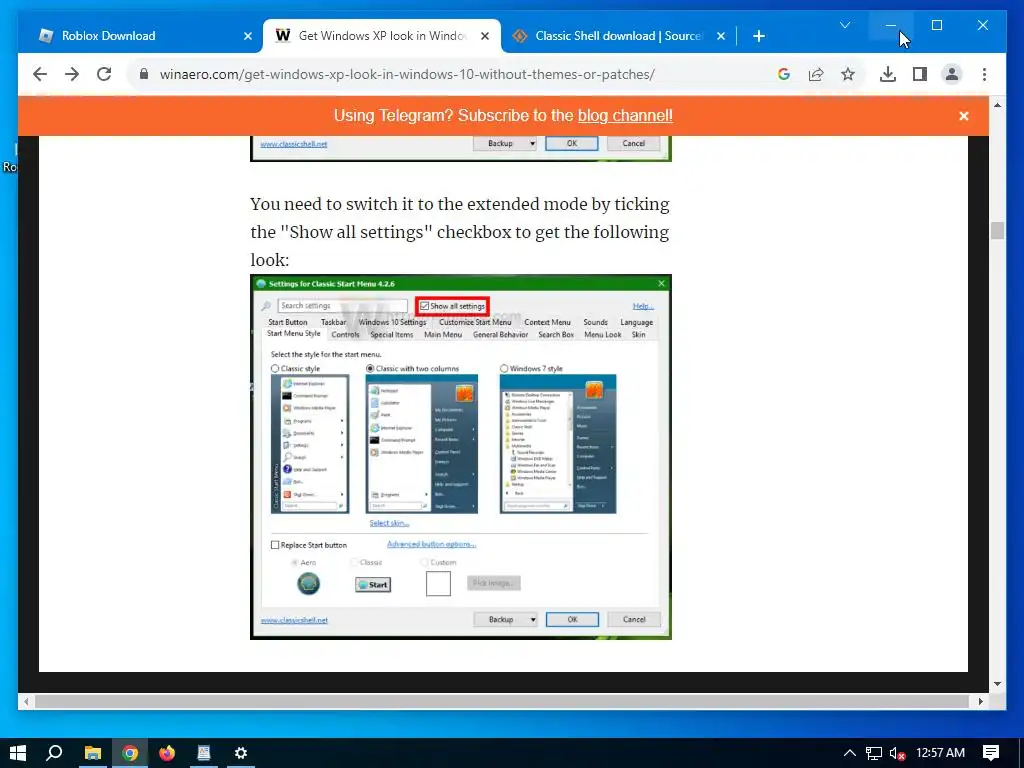Image resolution: width=1024 pixels, height=768 pixels.
Task: Show hidden system tray icons
Action: click(x=850, y=753)
